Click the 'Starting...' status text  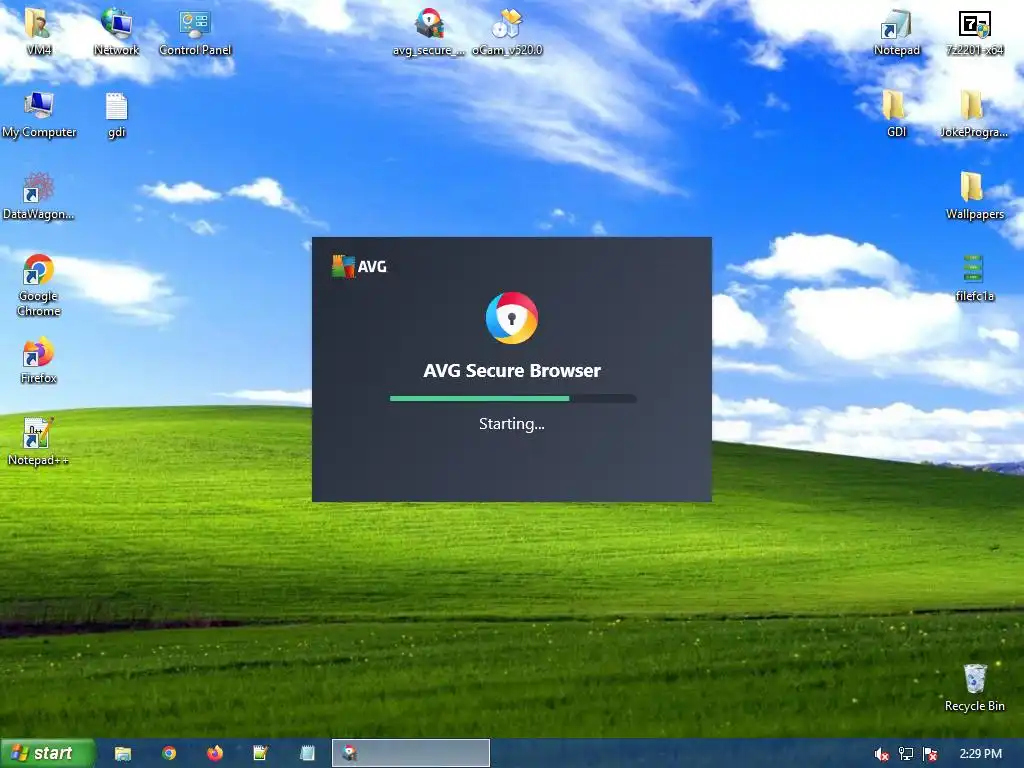[x=511, y=424]
